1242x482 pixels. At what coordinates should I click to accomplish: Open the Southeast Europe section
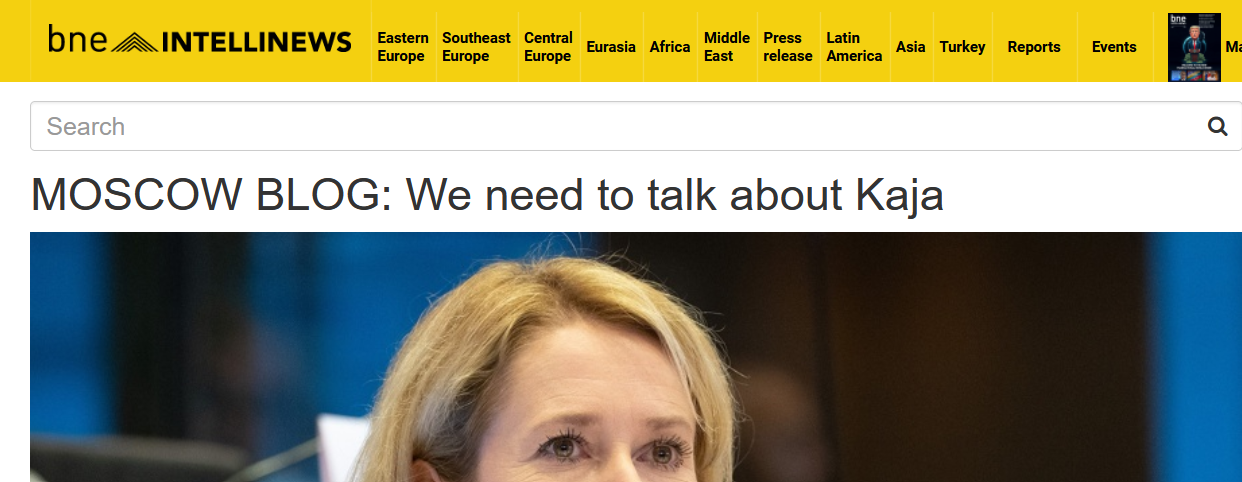pyautogui.click(x=476, y=47)
